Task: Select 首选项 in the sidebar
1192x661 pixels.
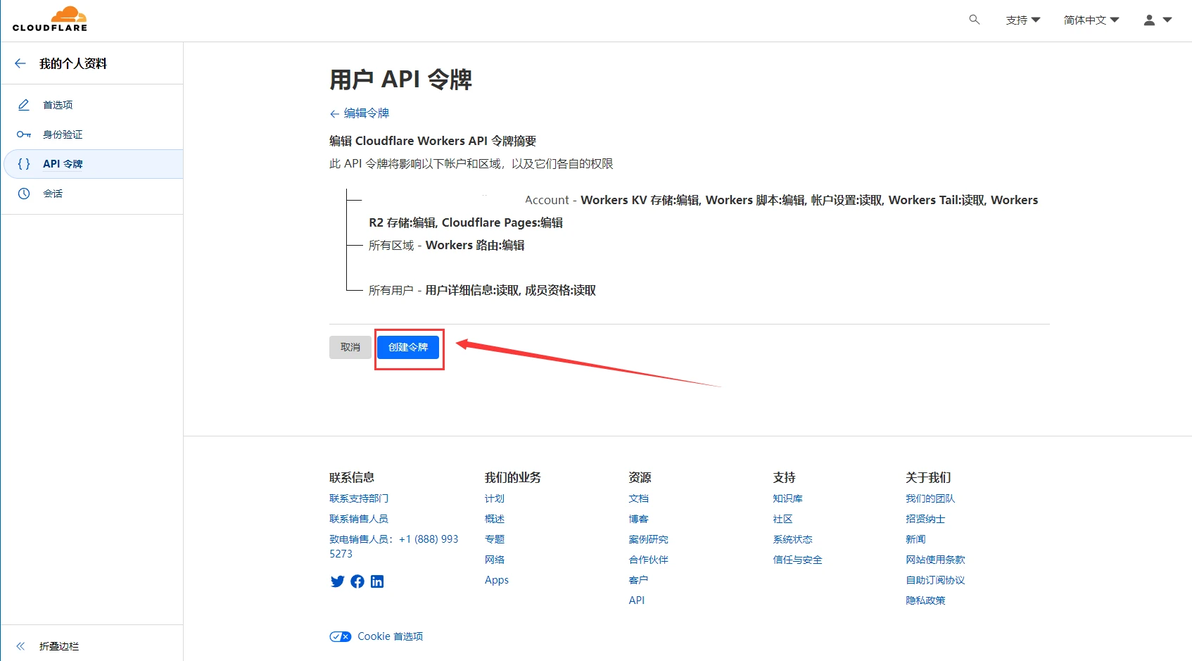Action: pos(58,105)
